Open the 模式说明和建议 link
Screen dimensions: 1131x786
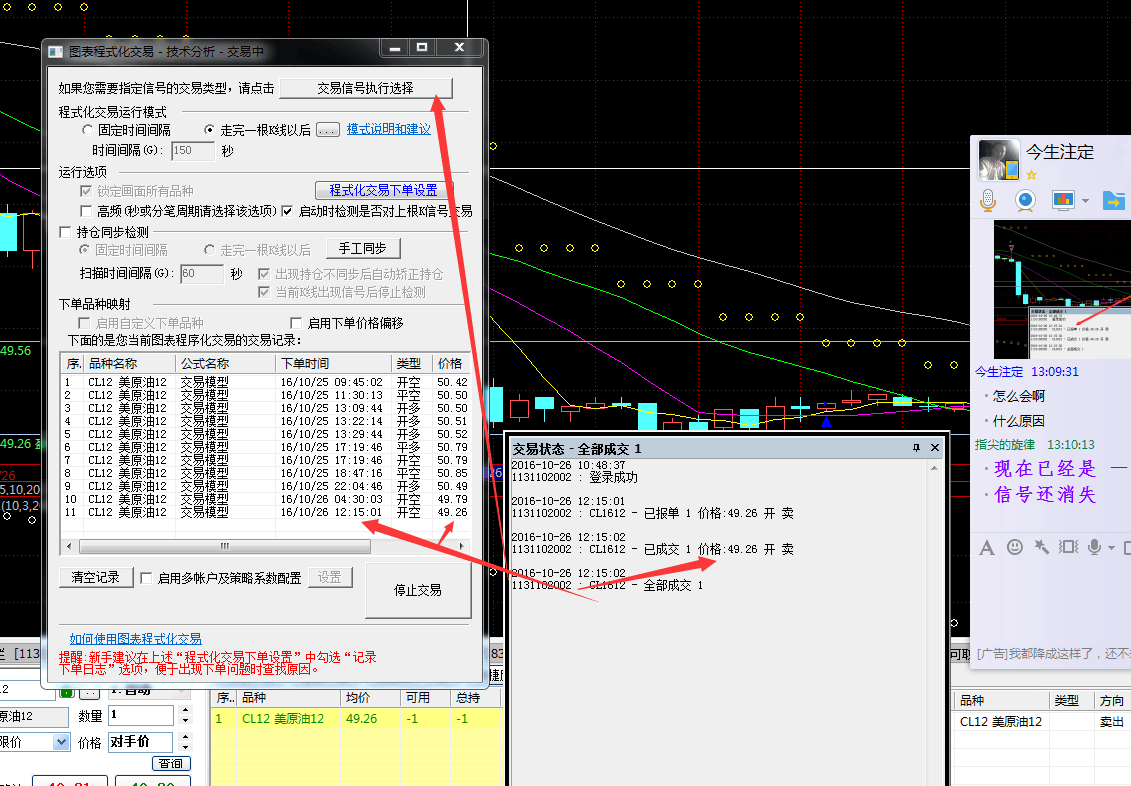[x=389, y=129]
